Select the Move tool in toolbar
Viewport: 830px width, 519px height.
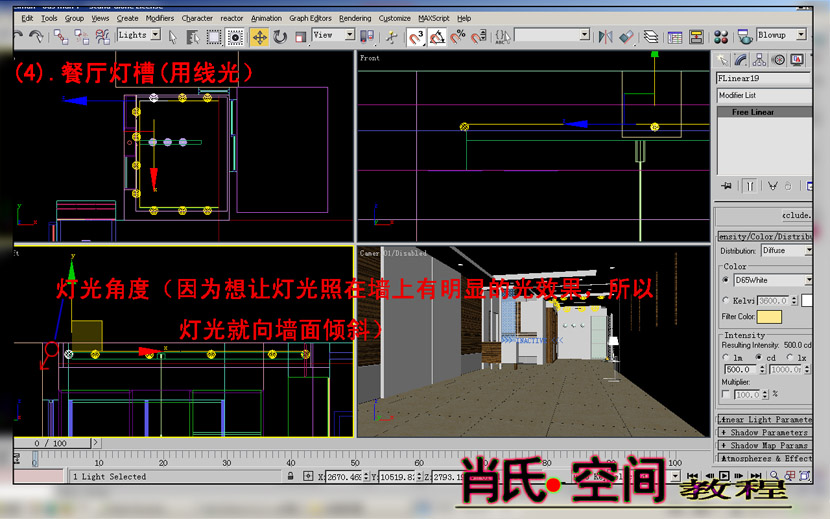pos(259,37)
